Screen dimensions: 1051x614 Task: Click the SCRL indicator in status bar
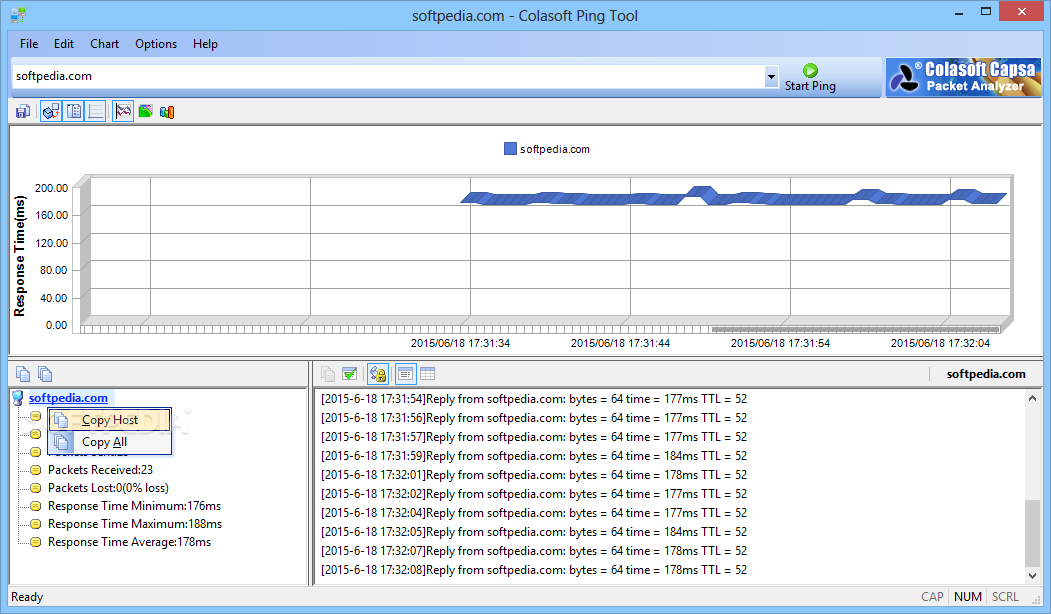tap(1005, 597)
